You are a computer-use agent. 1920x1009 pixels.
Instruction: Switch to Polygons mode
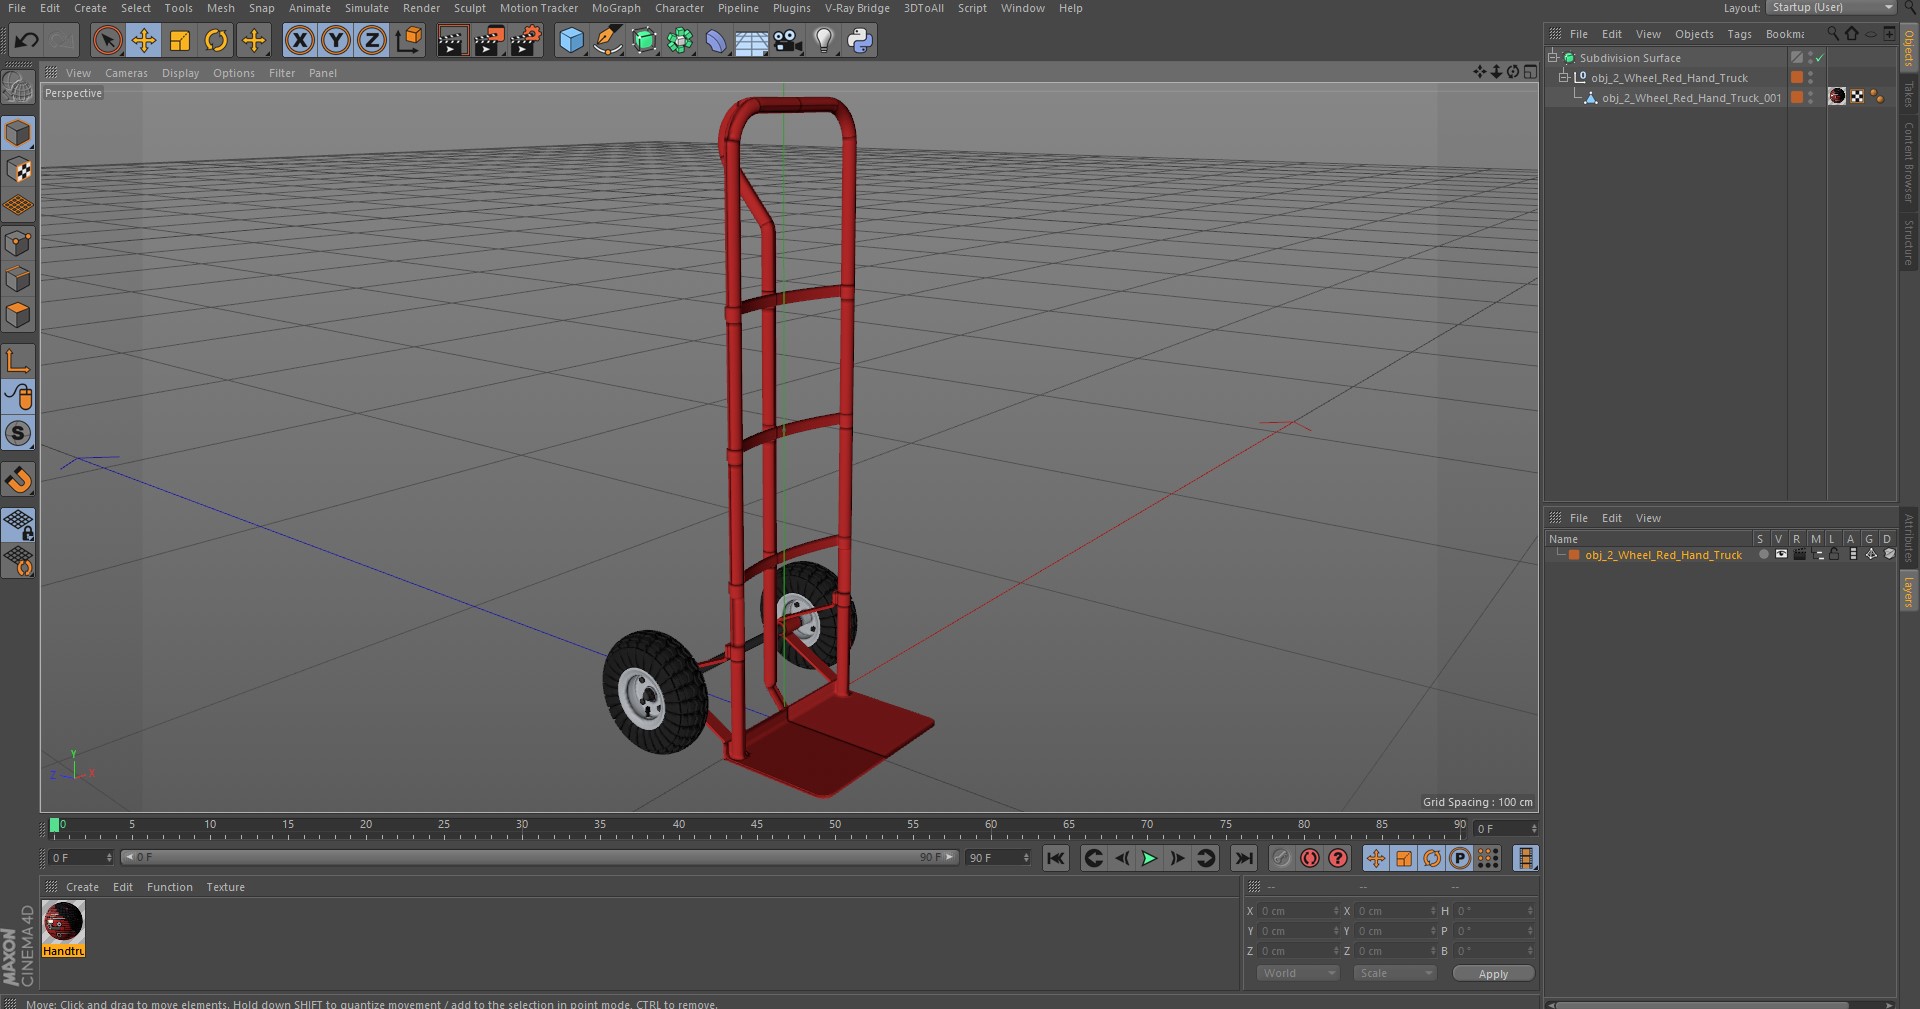click(18, 315)
